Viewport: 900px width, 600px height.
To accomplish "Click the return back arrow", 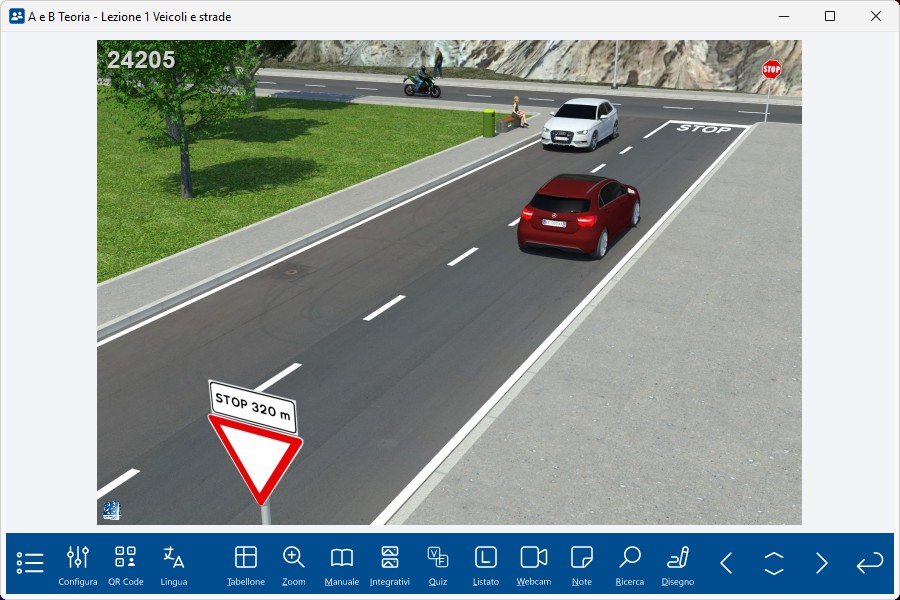I will pyautogui.click(x=870, y=563).
